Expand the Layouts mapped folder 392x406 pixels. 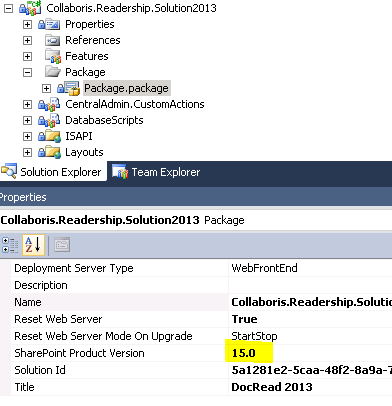(x=27, y=152)
